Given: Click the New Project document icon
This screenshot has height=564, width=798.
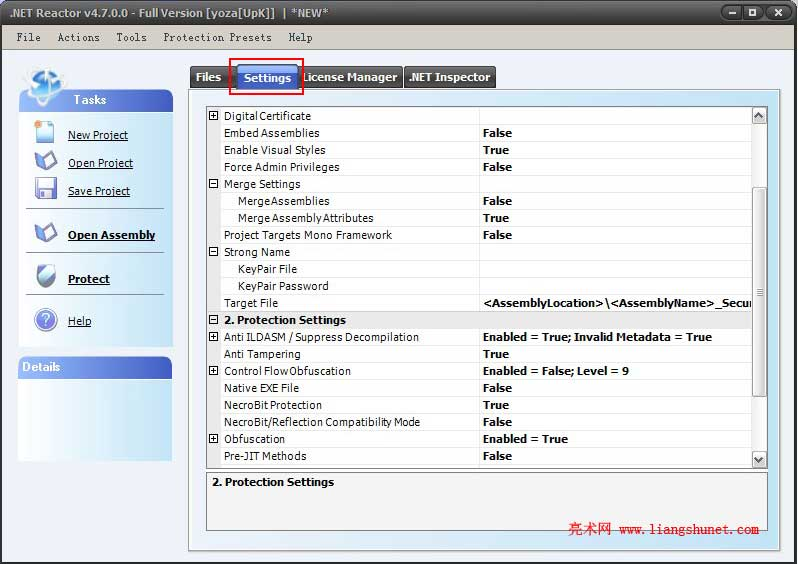Looking at the screenshot, I should 45,132.
